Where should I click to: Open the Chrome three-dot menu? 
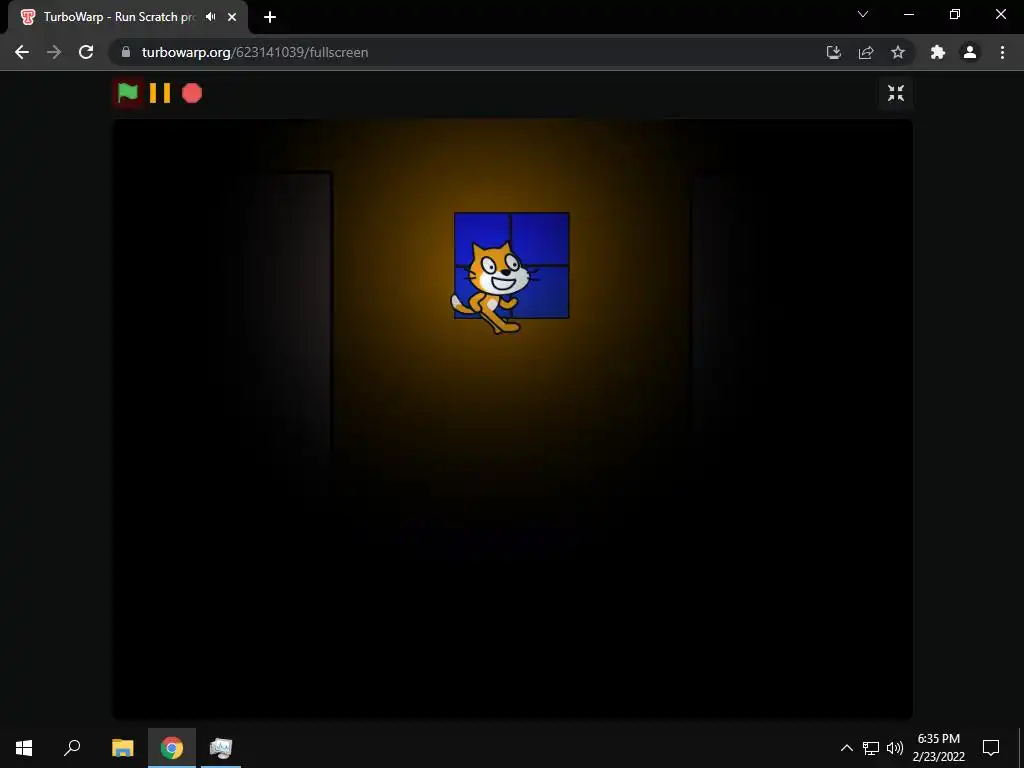pos(1002,52)
